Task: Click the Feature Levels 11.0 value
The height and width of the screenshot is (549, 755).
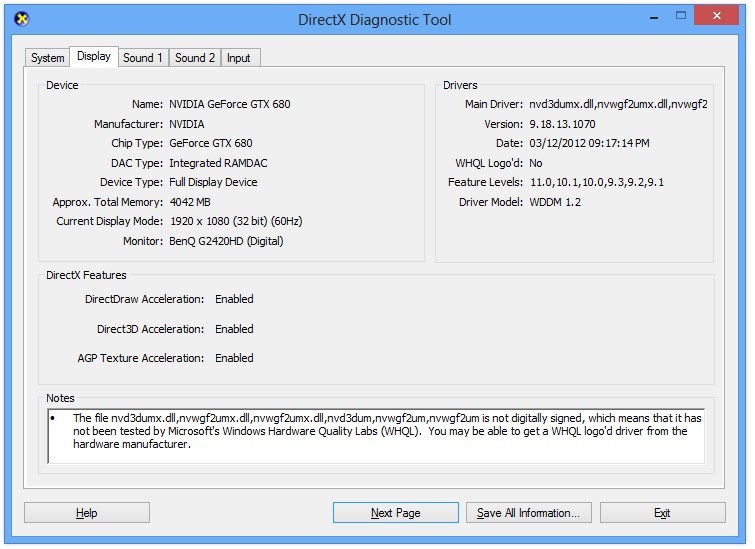Action: pyautogui.click(x=597, y=183)
